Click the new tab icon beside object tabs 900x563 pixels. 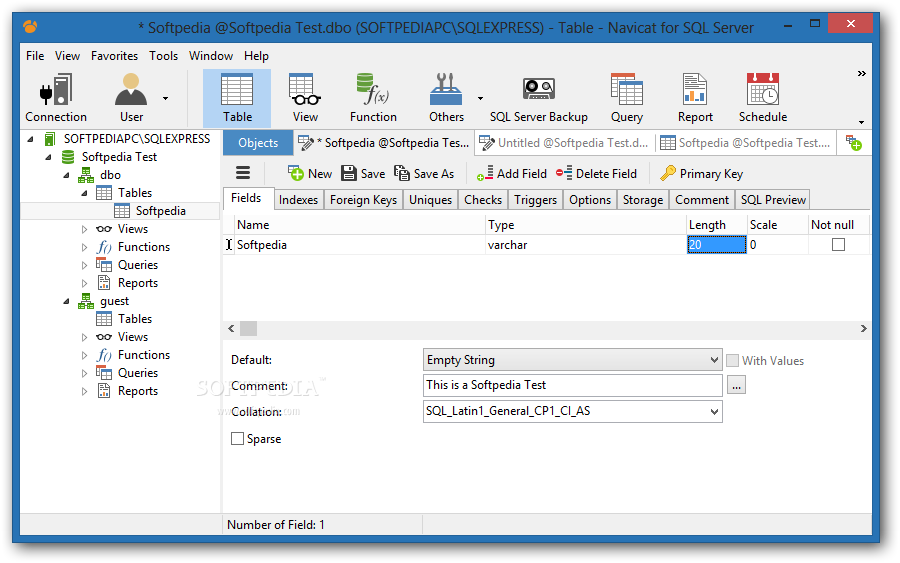[854, 143]
